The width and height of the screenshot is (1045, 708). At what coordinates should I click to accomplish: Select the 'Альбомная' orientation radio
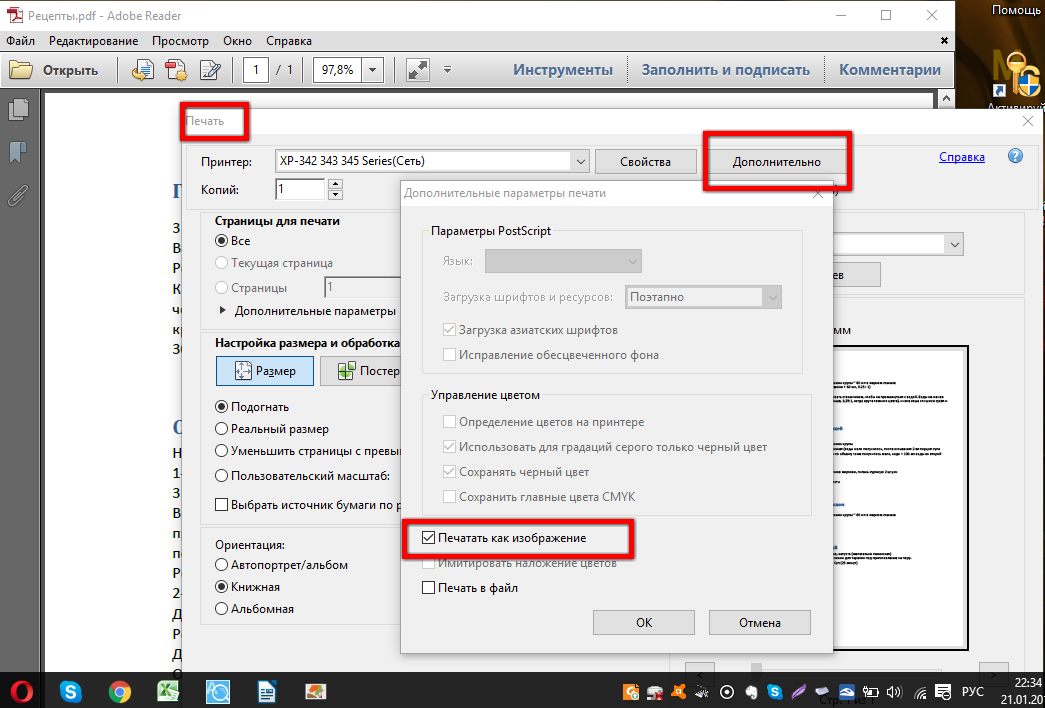[221, 609]
